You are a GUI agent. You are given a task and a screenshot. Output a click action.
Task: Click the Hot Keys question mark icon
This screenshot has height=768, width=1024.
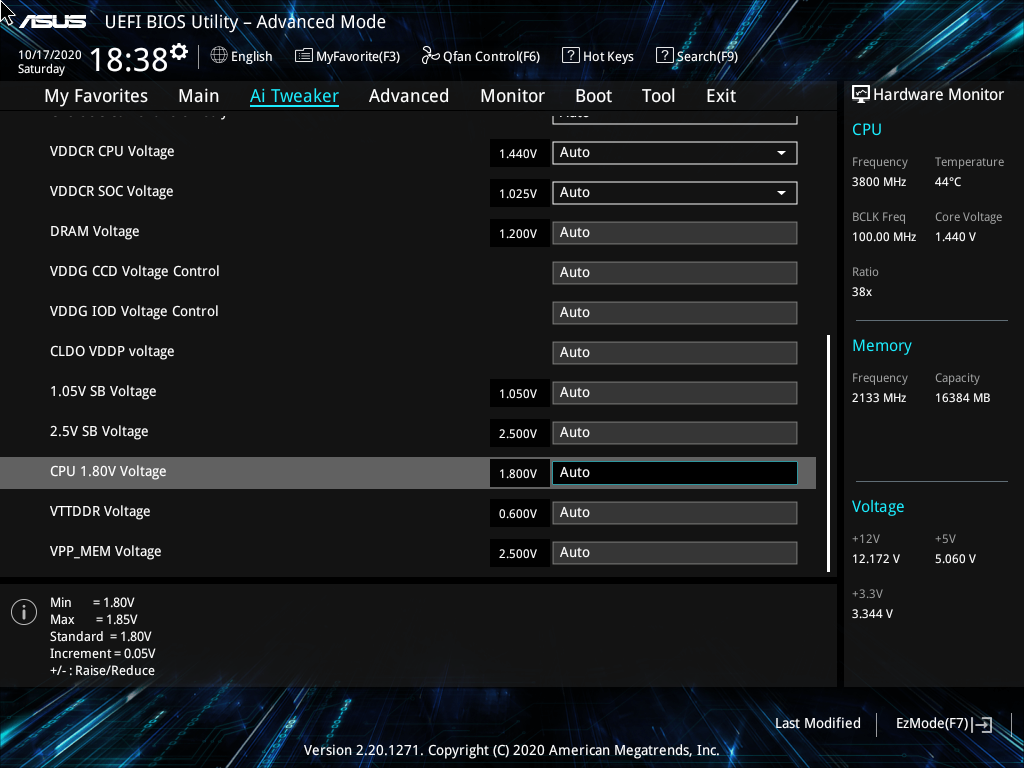click(570, 56)
